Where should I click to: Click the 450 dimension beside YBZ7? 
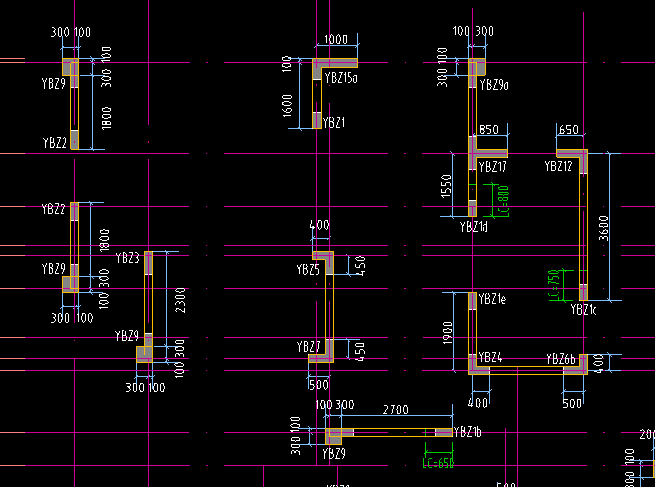coord(359,351)
